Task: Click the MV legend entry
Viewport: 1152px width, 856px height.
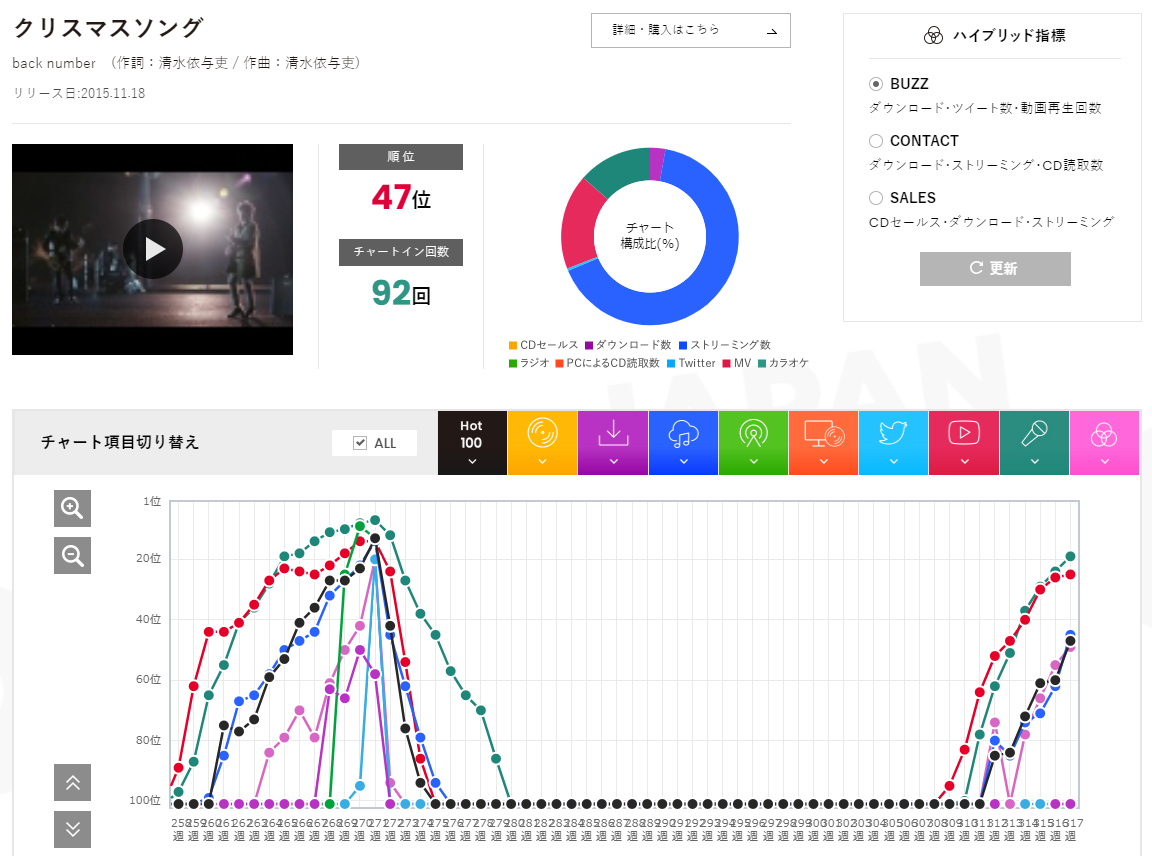Action: point(737,363)
